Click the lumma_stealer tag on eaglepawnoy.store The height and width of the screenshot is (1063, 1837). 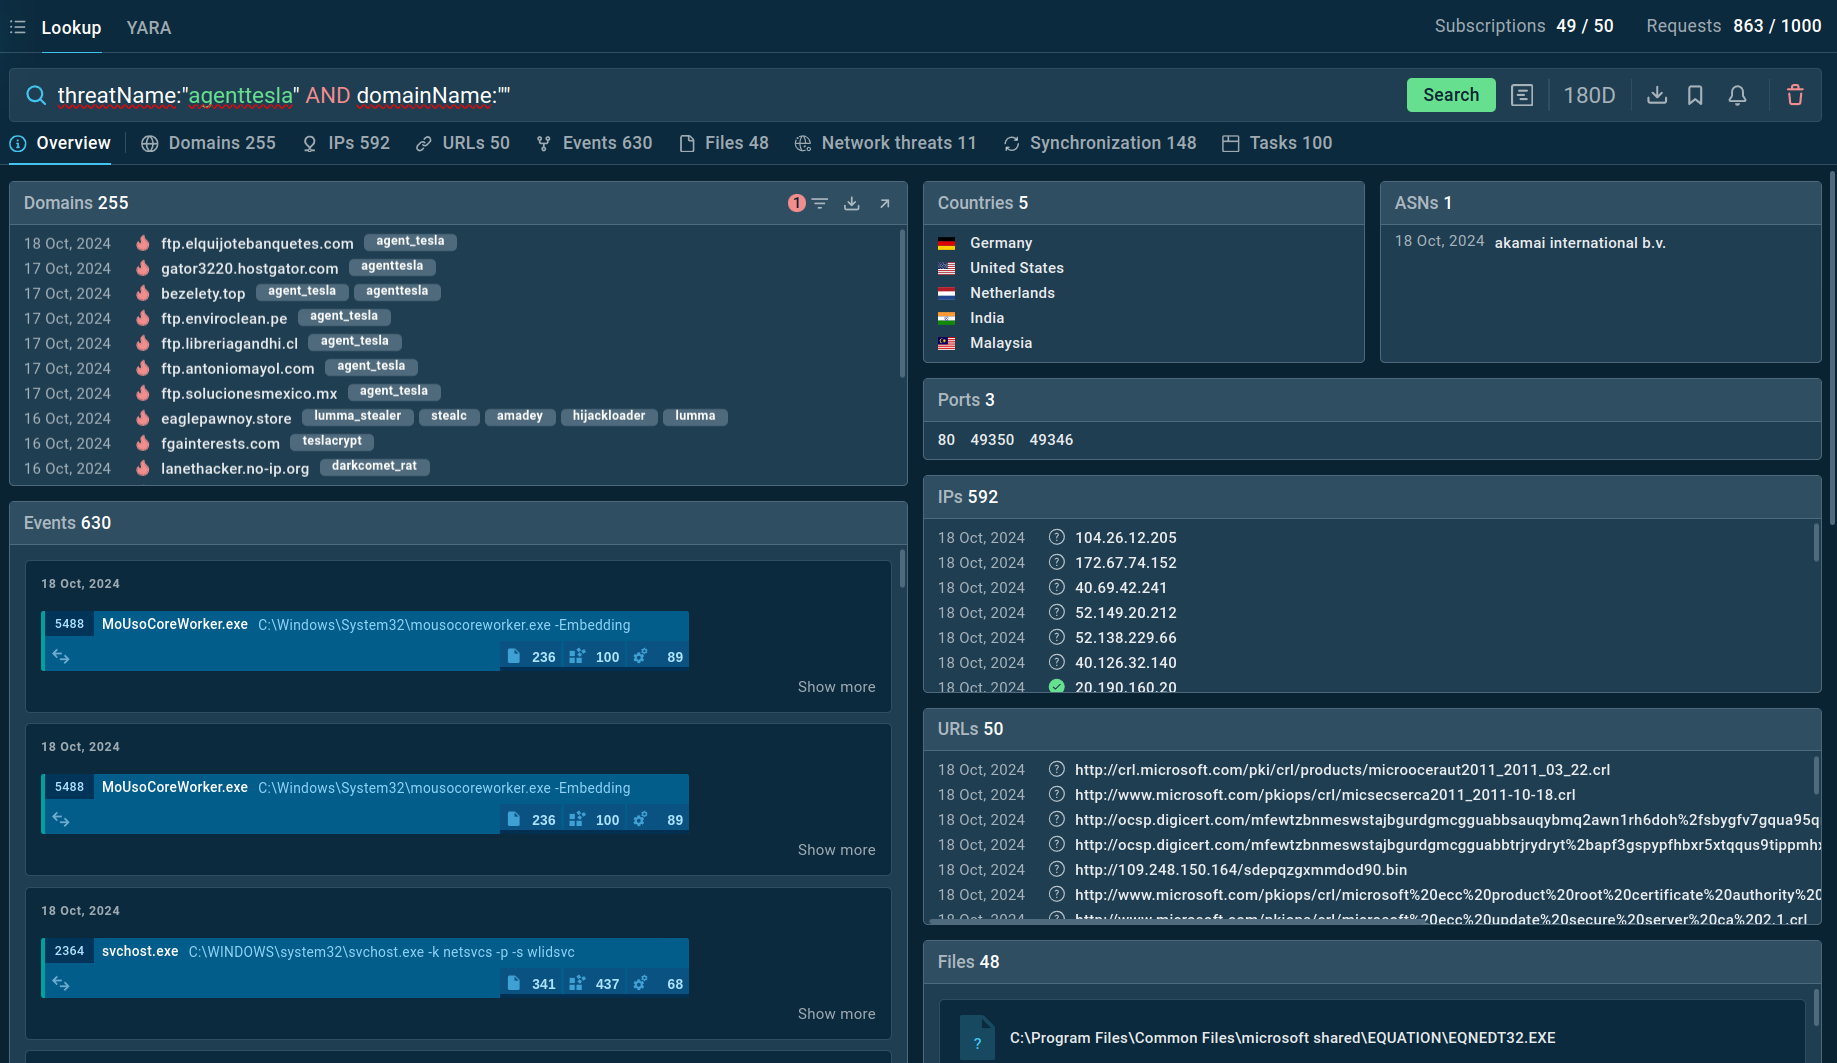pos(357,416)
